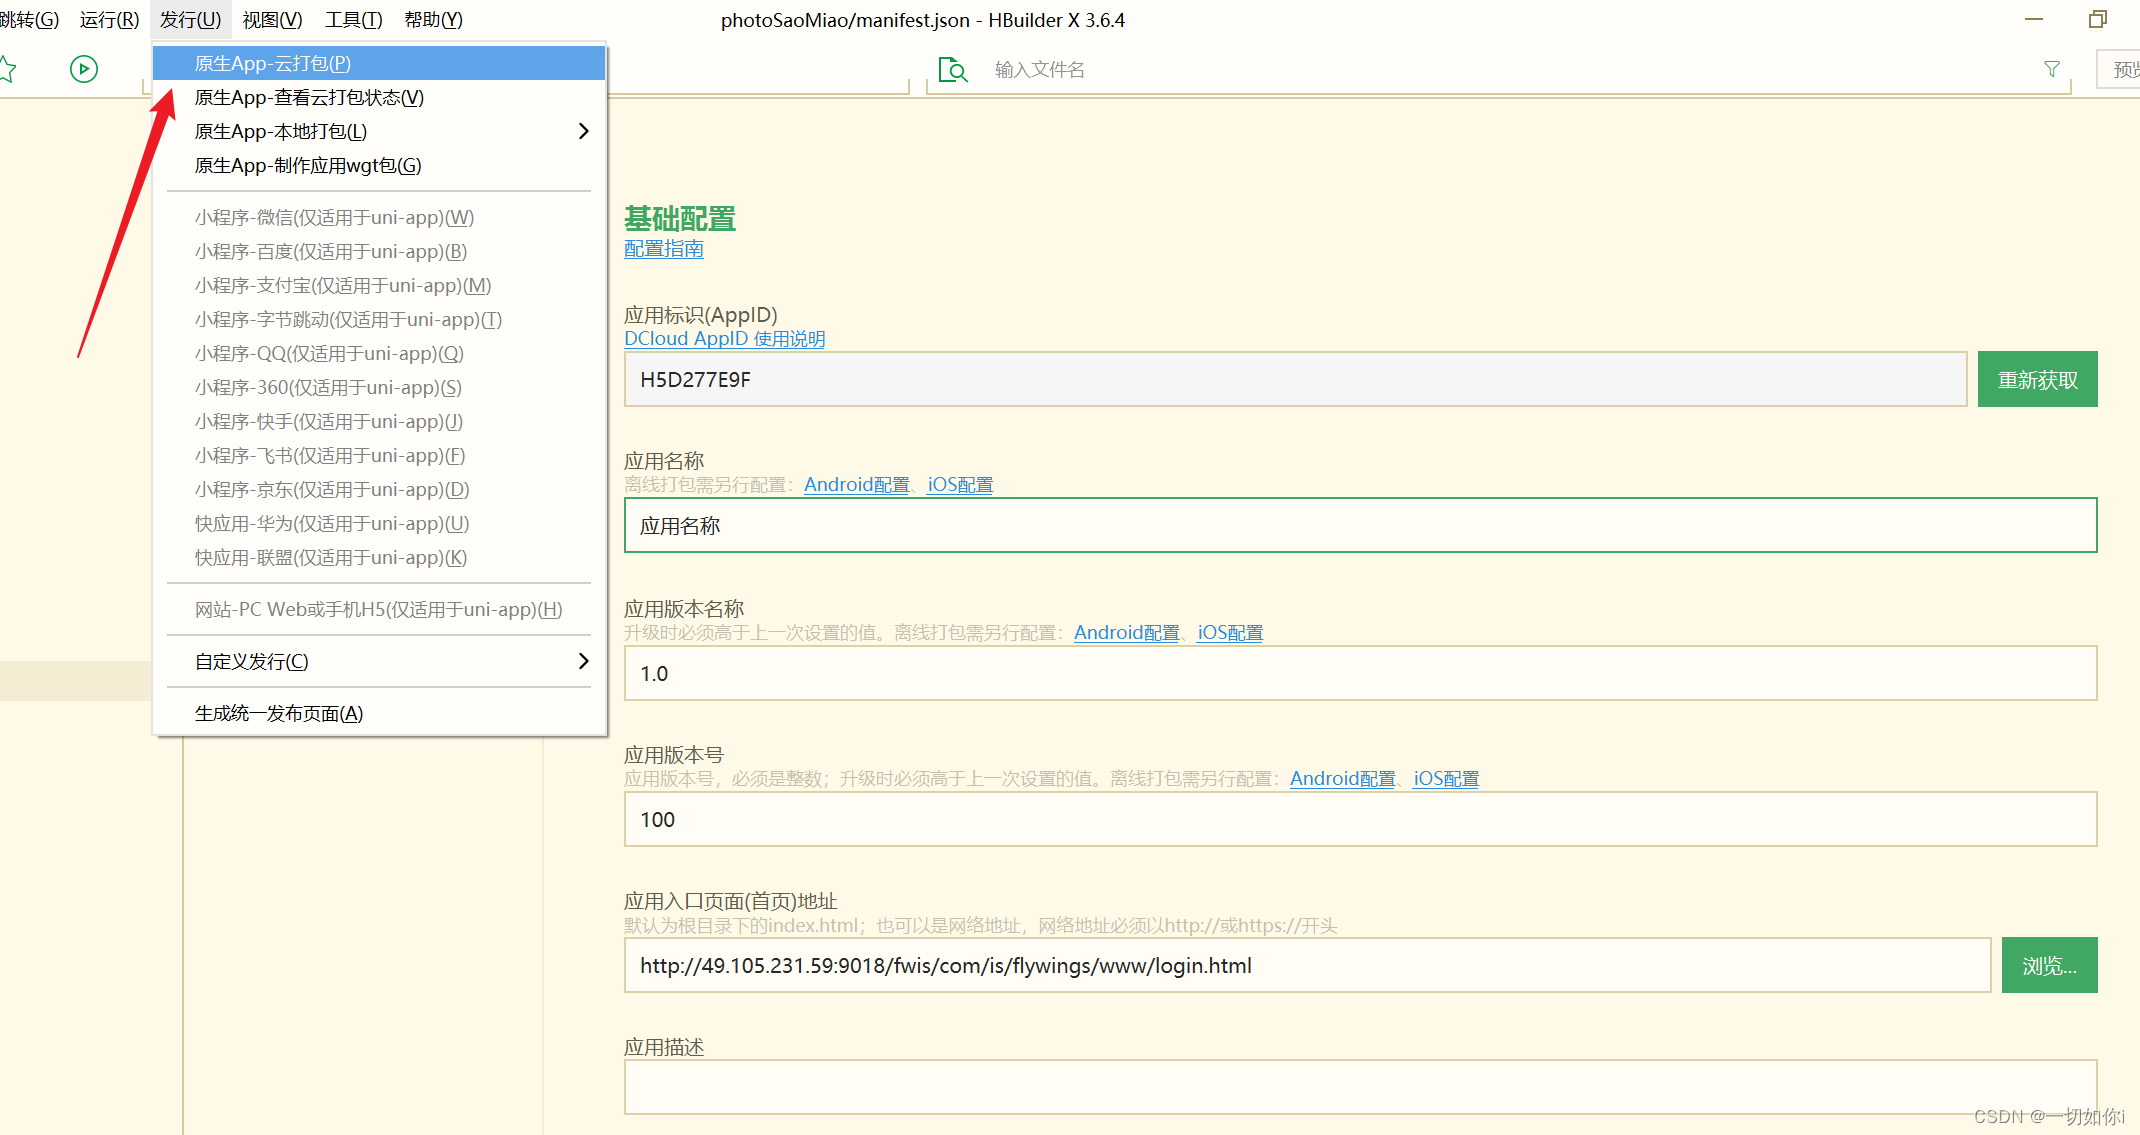Click the 应用描述 text field
2140x1135 pixels.
click(x=1360, y=1087)
